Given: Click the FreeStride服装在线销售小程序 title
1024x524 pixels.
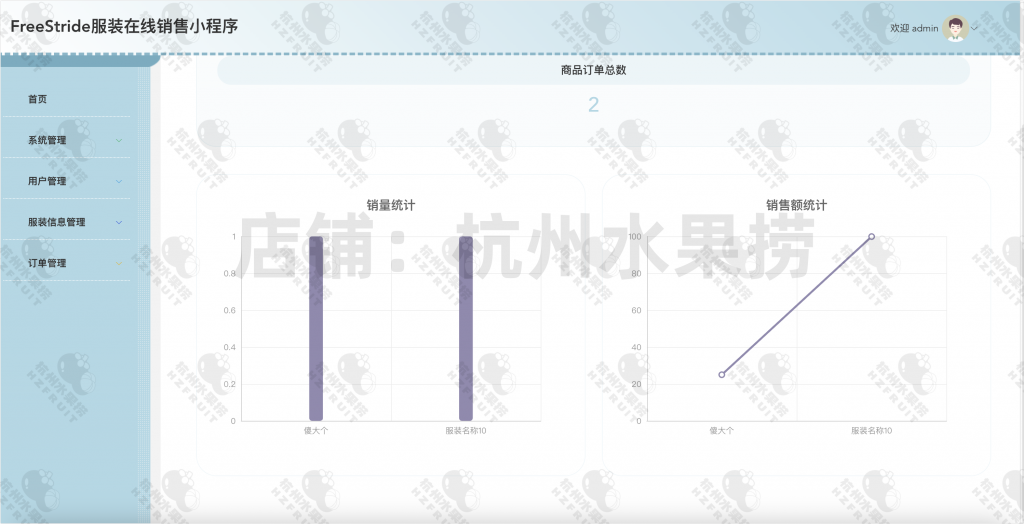Looking at the screenshot, I should [x=124, y=26].
